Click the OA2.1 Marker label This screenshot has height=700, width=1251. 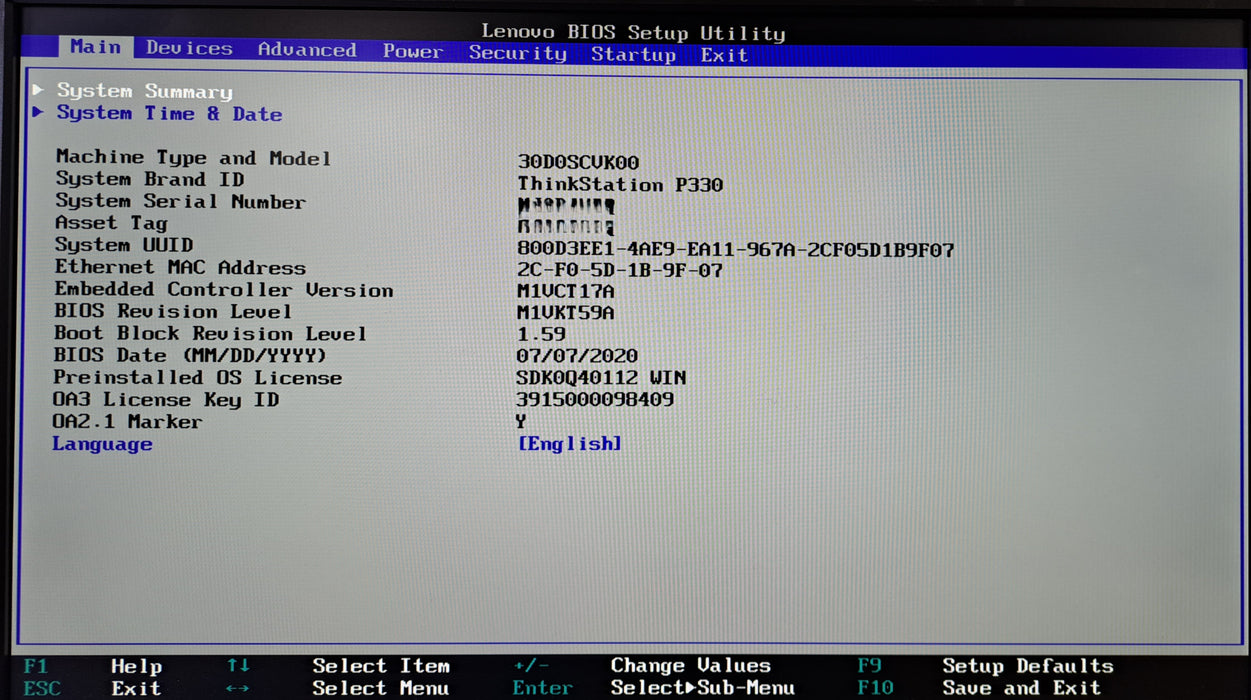(128, 422)
